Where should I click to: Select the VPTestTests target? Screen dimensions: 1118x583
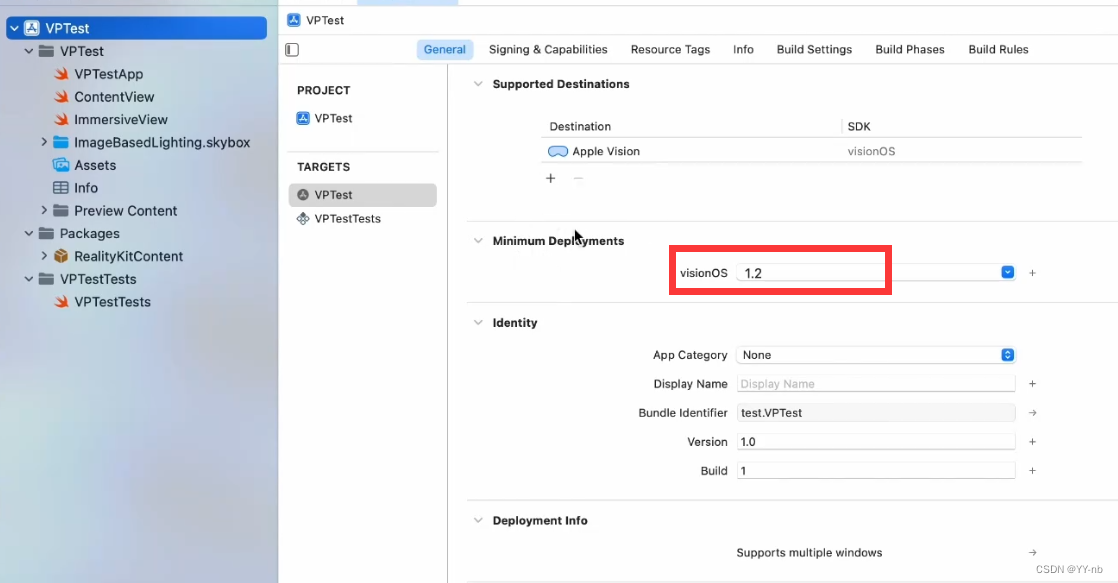[x=347, y=218]
